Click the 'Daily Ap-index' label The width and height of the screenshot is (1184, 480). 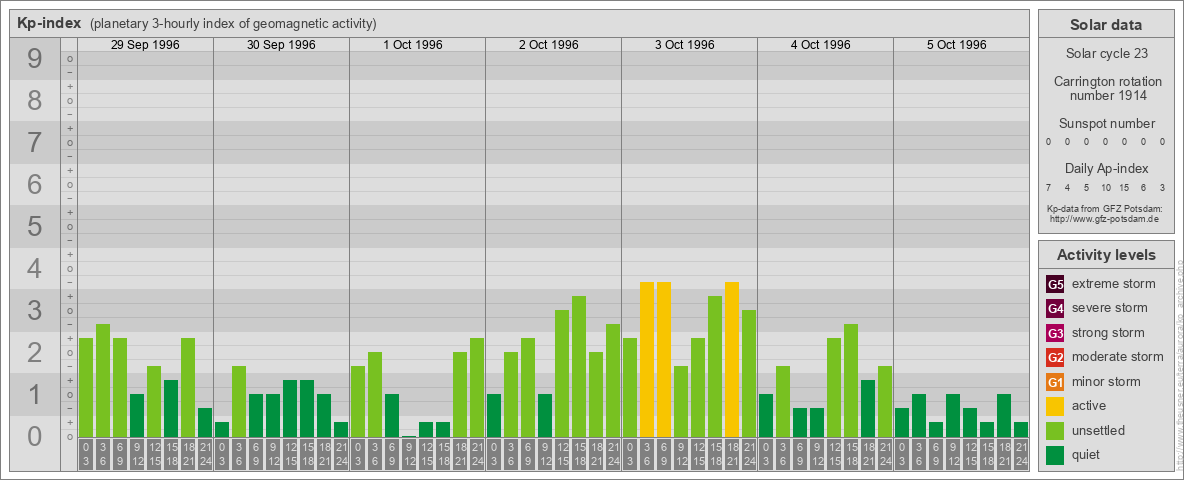[1106, 168]
